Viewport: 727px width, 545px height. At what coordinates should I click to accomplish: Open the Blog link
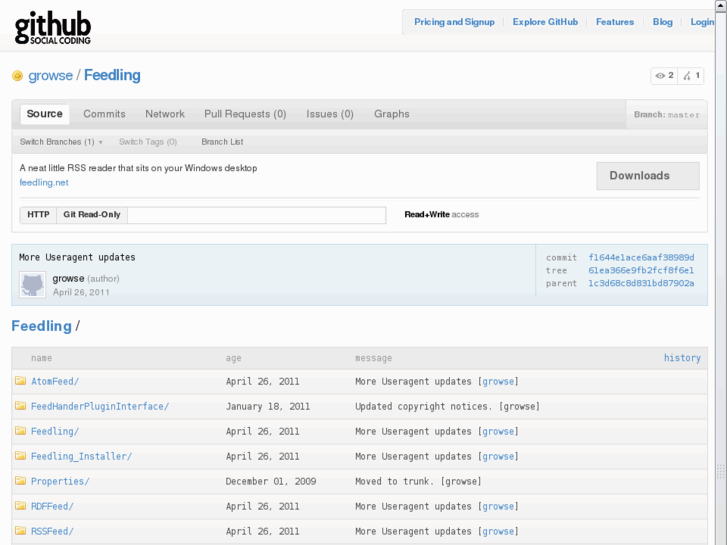point(663,22)
